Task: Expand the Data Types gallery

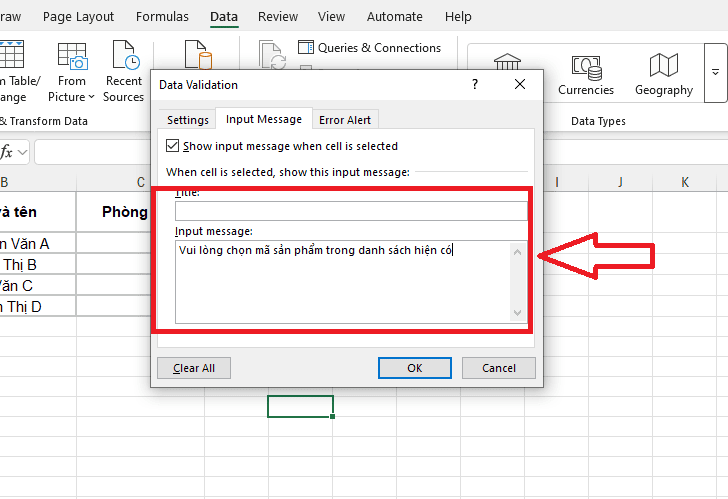Action: coord(715,72)
